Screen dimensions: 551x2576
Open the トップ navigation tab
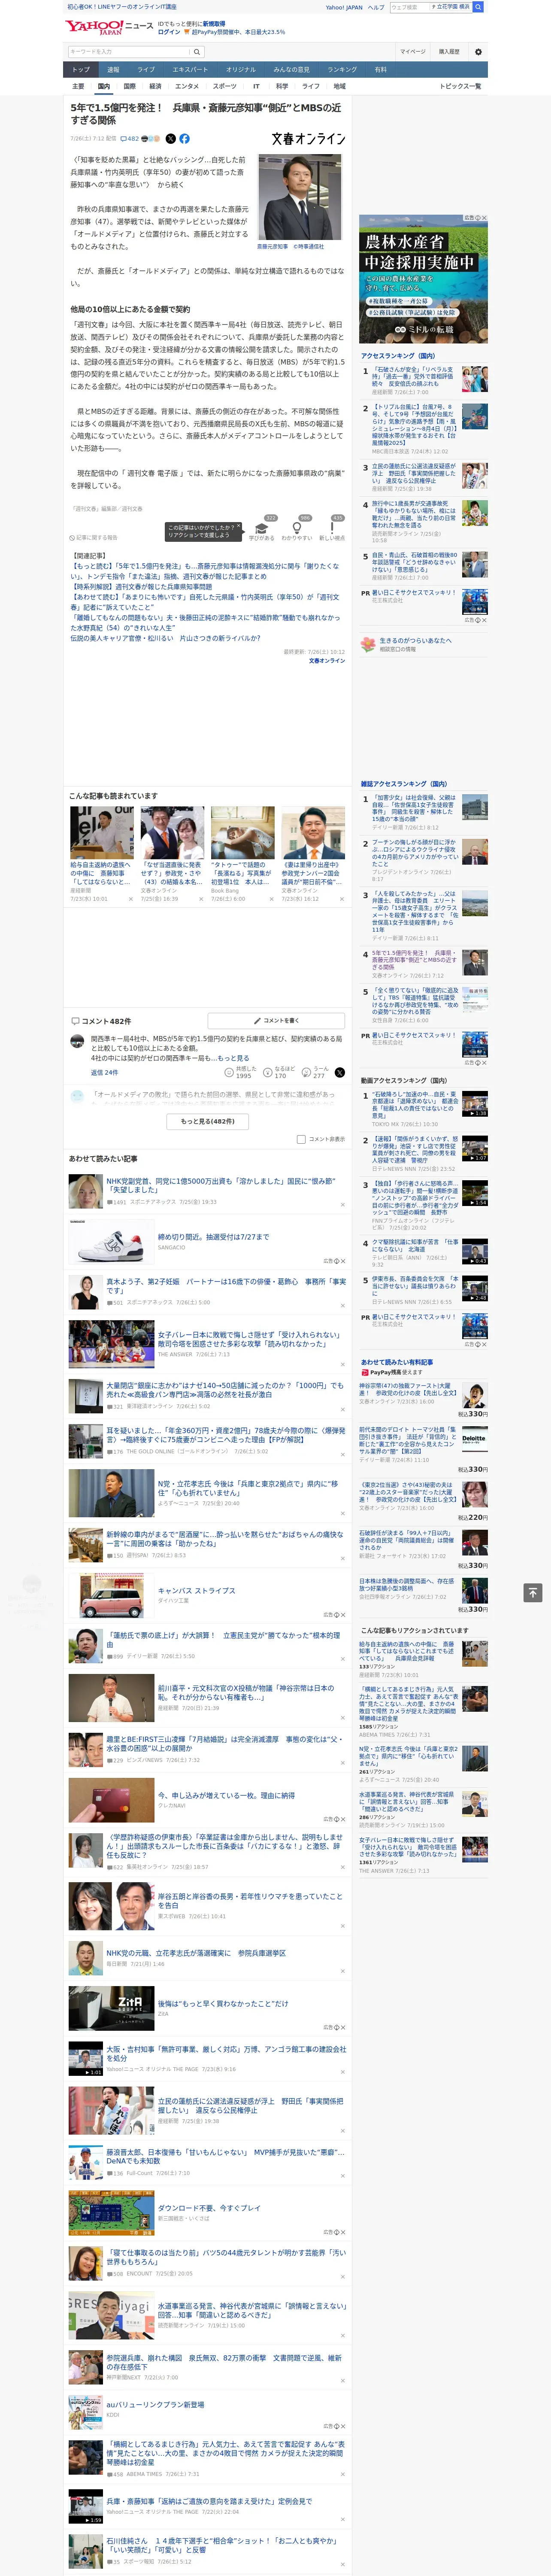pyautogui.click(x=81, y=70)
